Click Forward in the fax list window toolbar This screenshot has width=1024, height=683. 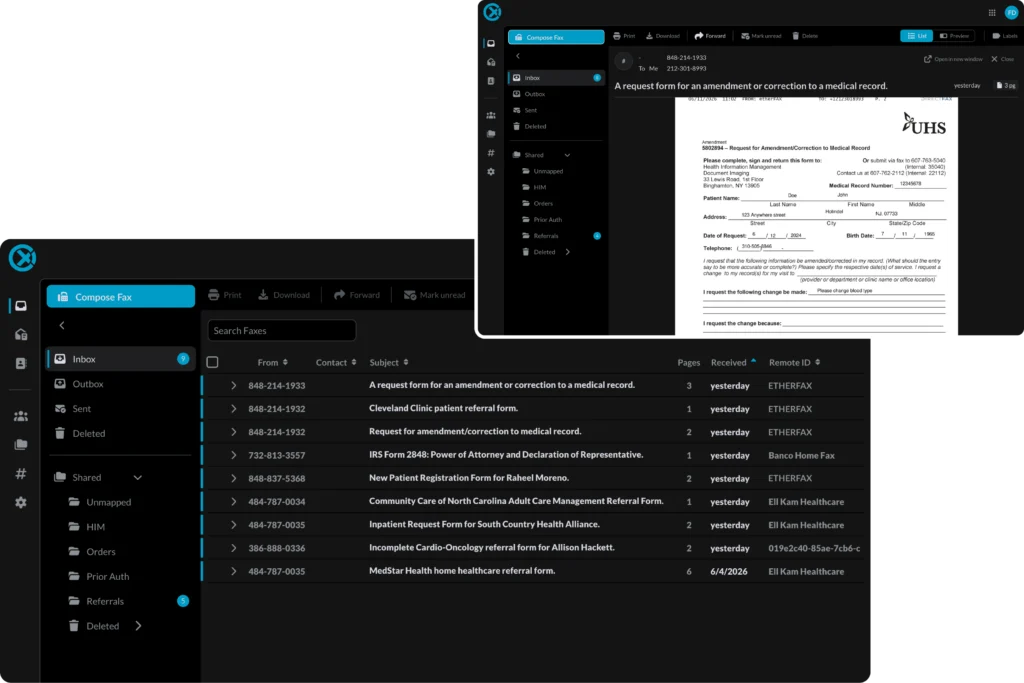tap(357, 295)
